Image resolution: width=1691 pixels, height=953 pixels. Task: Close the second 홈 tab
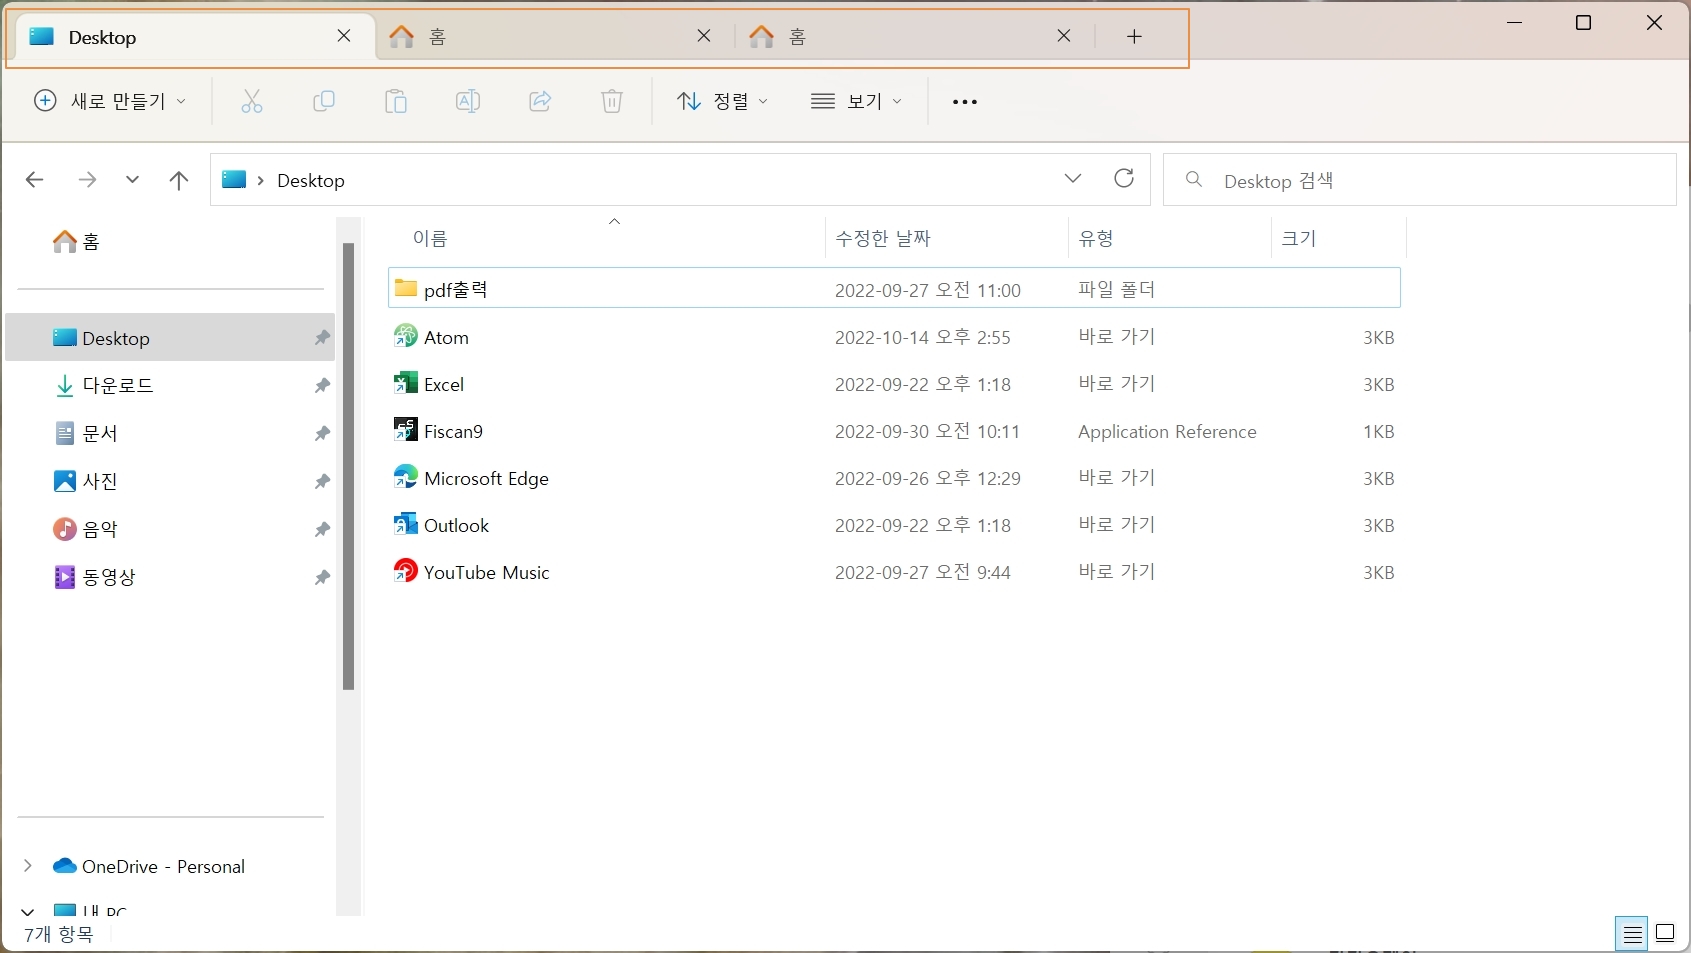(x=704, y=36)
